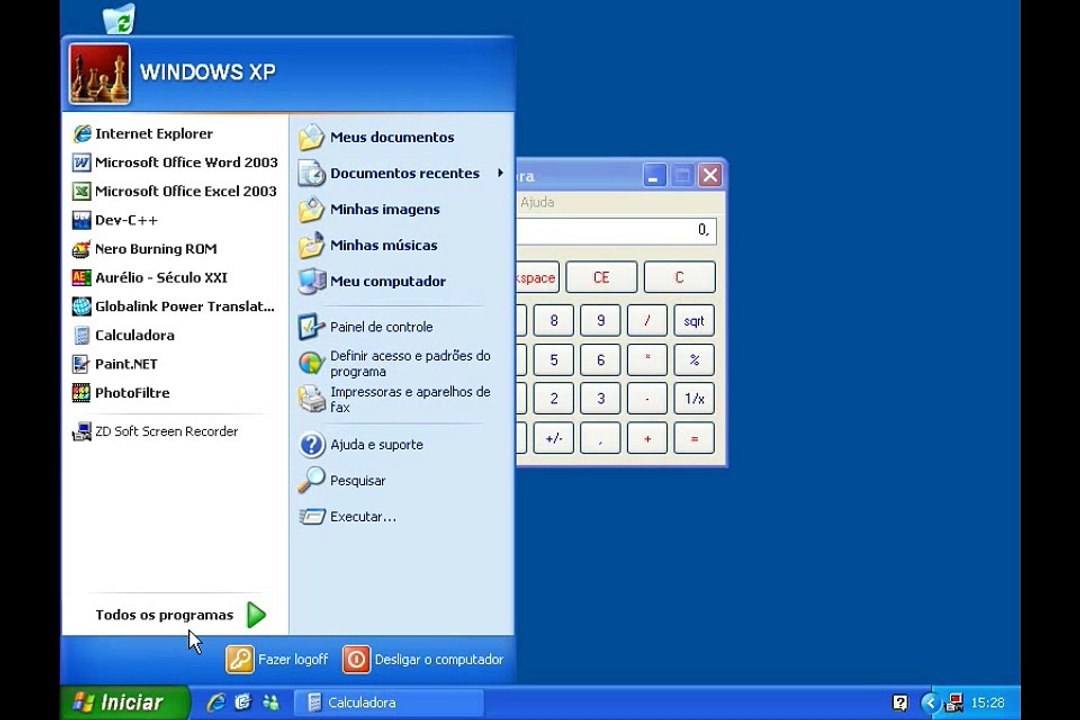
Task: Select Calculadora taskbar button
Action: point(389,703)
